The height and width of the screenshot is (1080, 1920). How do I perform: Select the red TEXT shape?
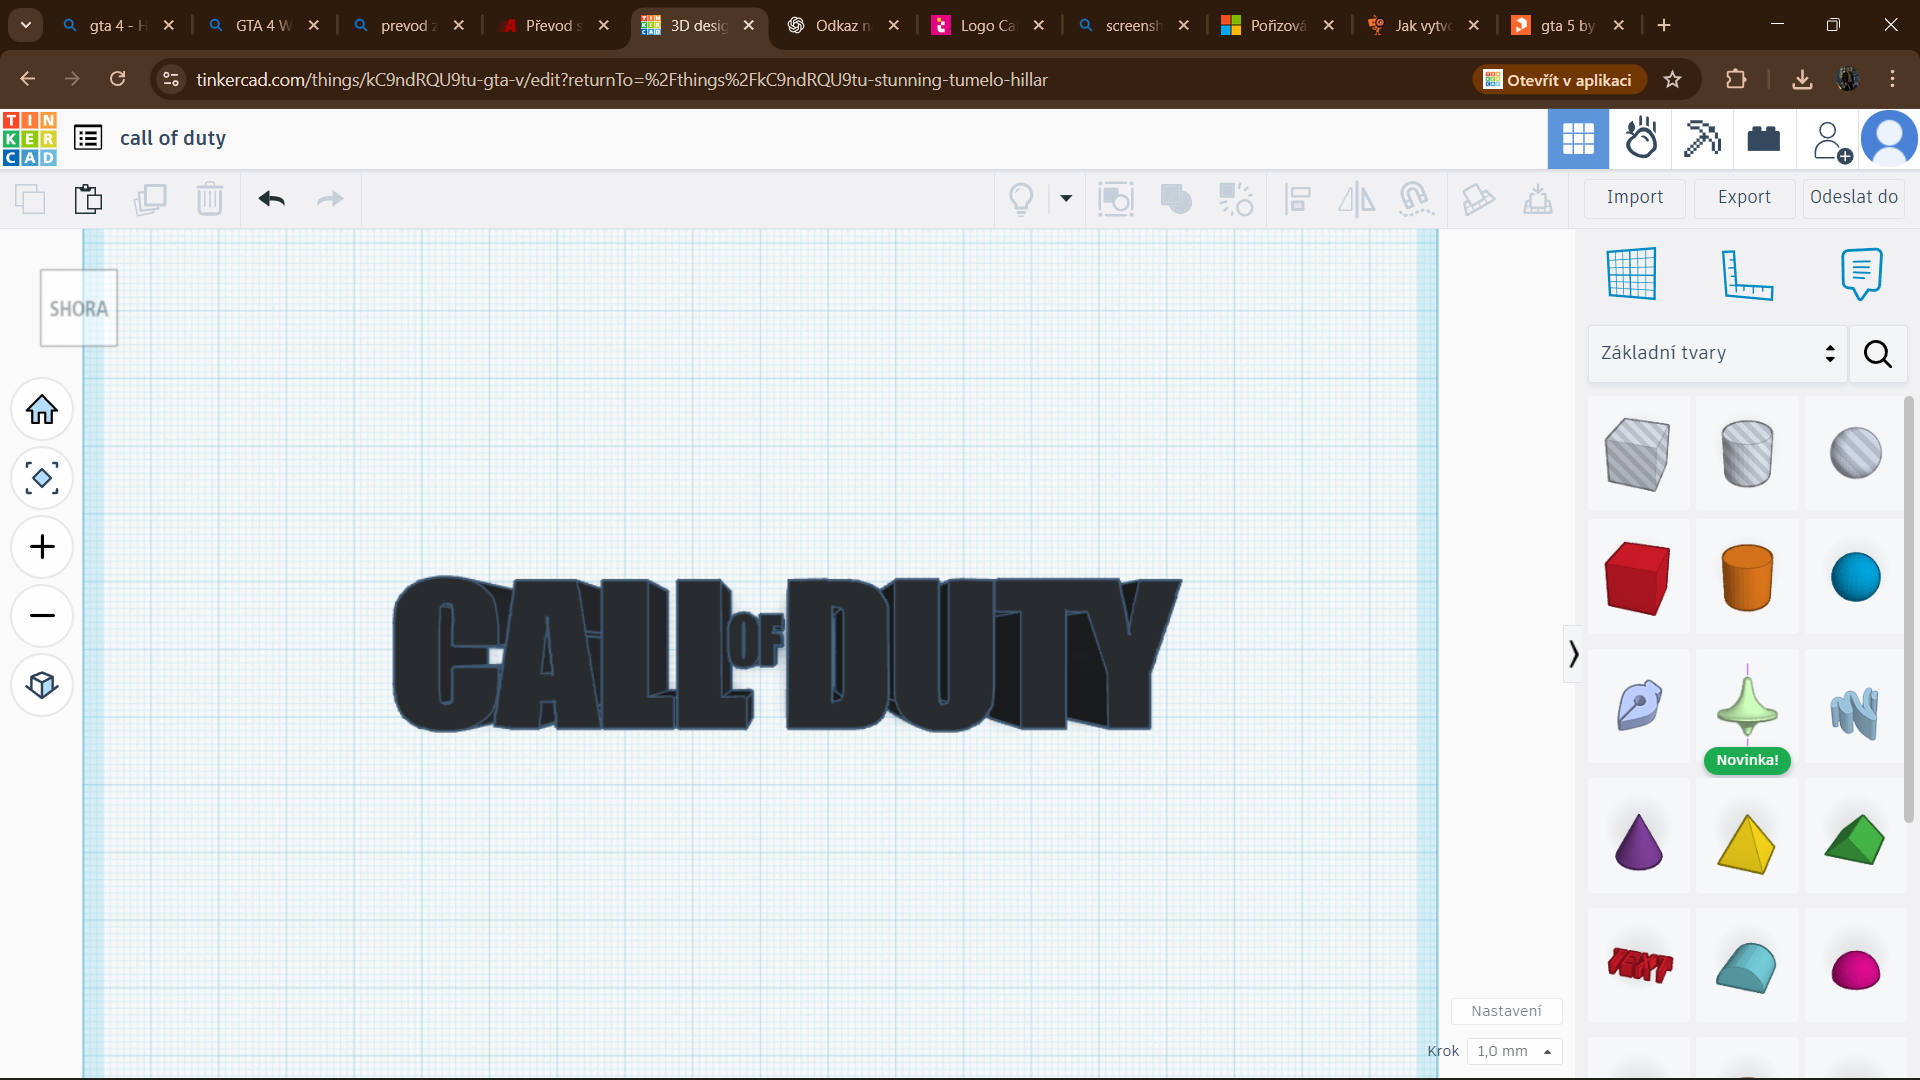point(1640,965)
